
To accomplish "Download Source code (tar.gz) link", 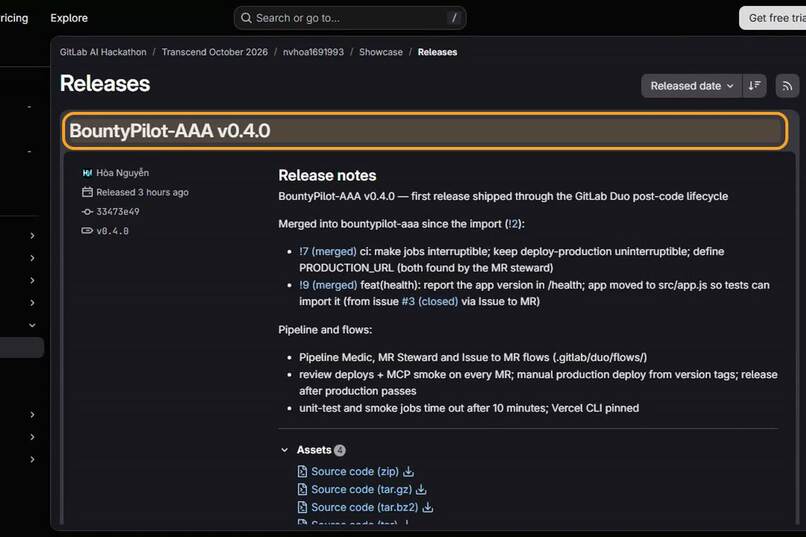I will pyautogui.click(x=361, y=489).
